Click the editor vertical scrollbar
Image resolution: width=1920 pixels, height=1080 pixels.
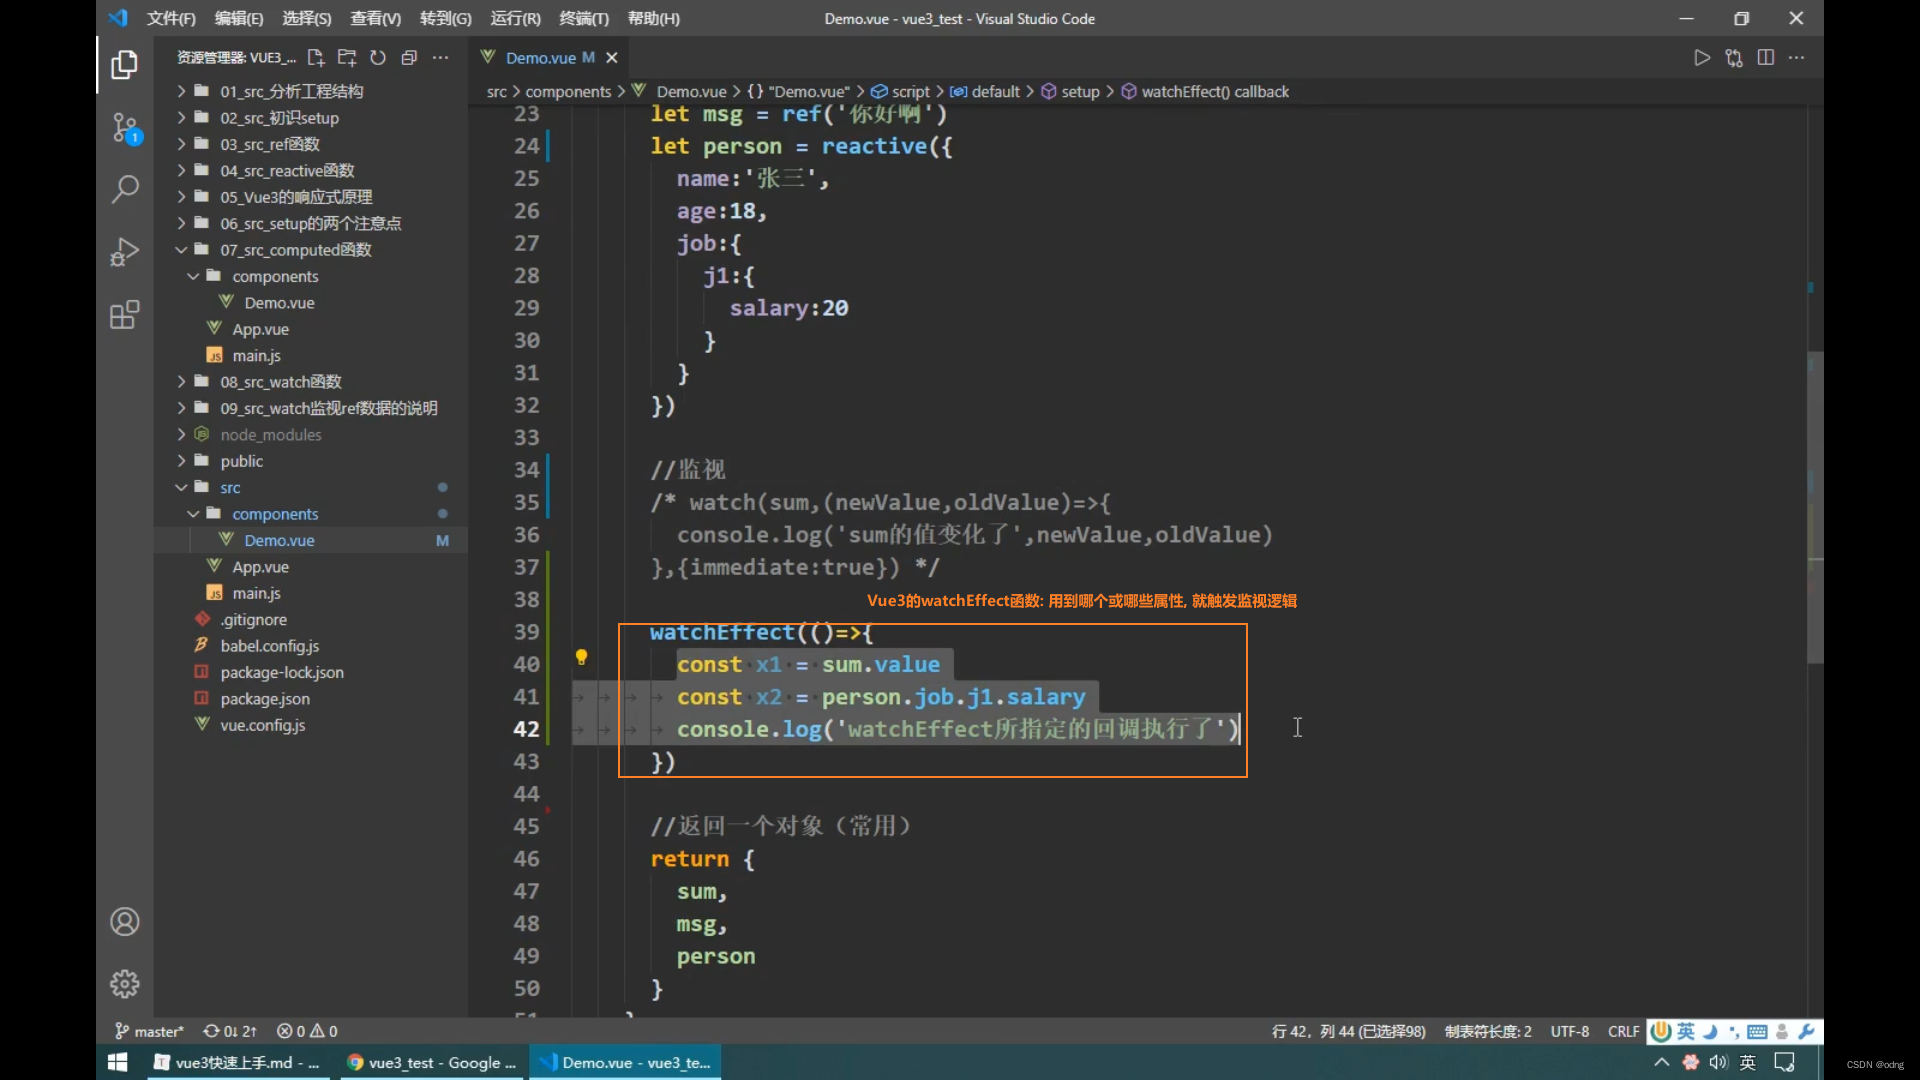tap(1815, 507)
